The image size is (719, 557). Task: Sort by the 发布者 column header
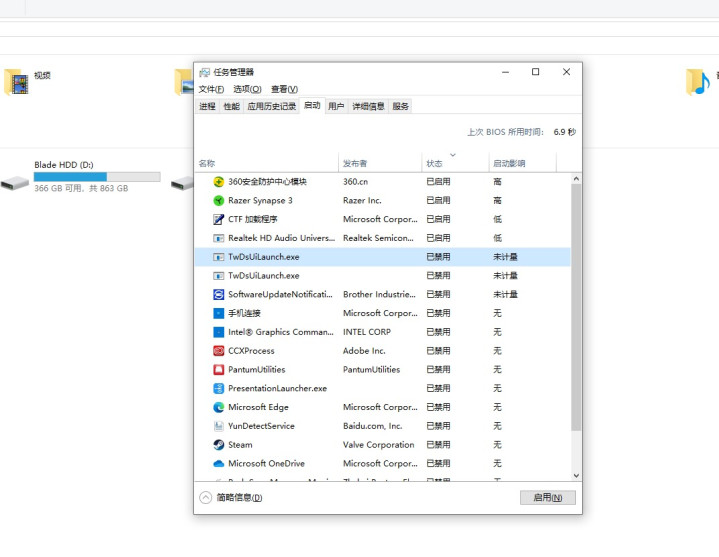pos(380,163)
